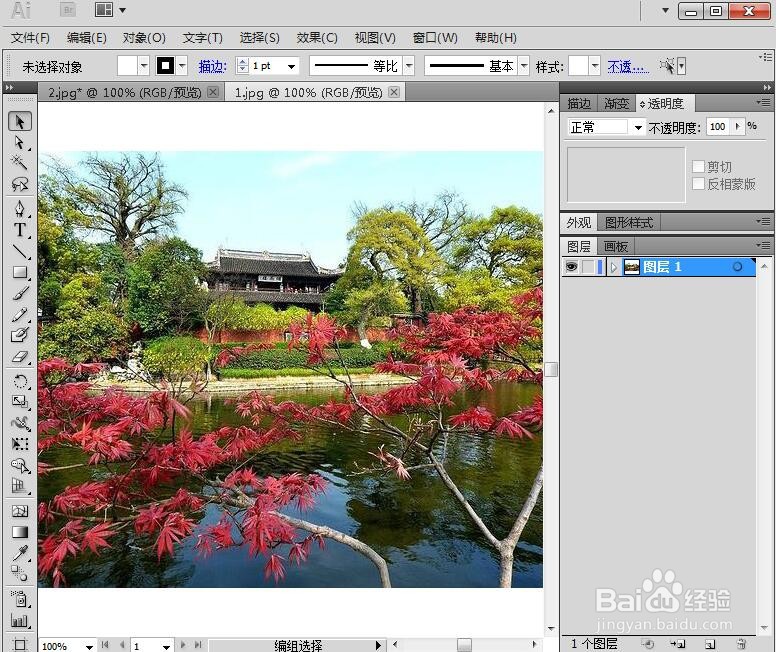The width and height of the screenshot is (776, 652).
Task: Select the Free Transform tool
Action: [x=20, y=444]
